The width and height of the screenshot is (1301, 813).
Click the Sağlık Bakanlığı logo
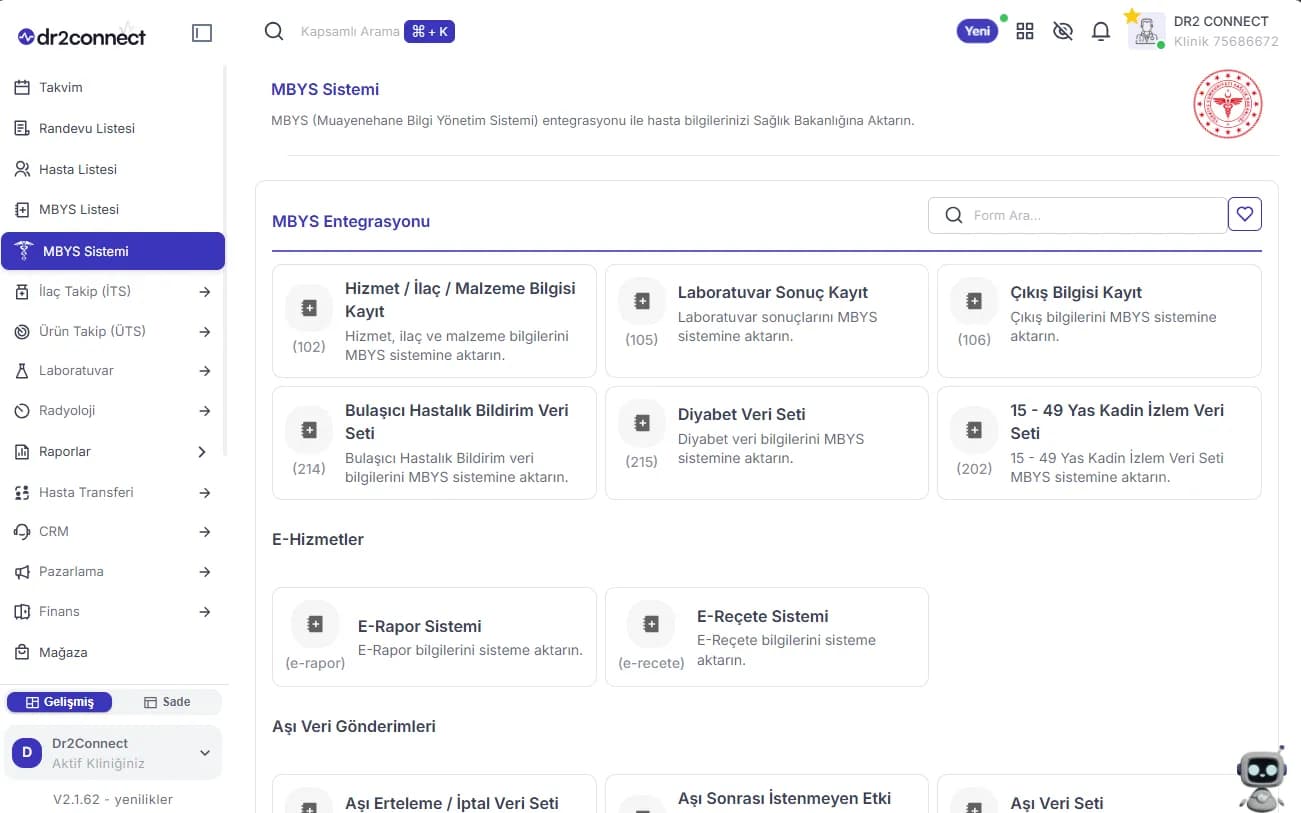point(1228,104)
